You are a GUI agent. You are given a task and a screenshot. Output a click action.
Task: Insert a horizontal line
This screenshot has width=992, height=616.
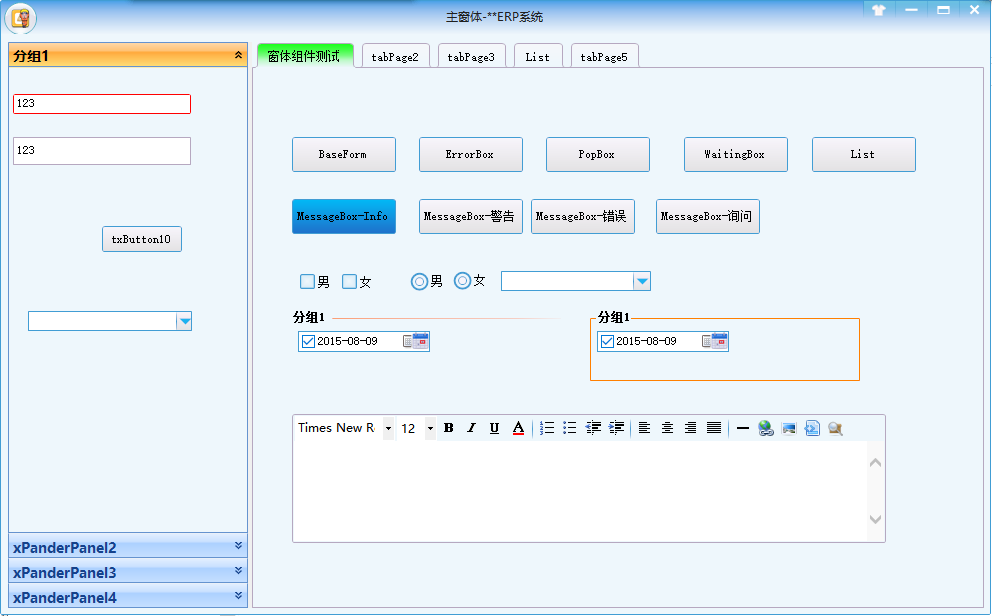pos(743,428)
